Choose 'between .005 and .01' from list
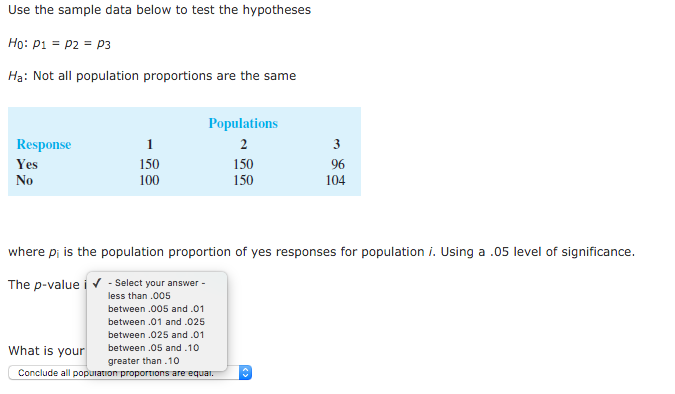The height and width of the screenshot is (394, 675). (x=156, y=309)
